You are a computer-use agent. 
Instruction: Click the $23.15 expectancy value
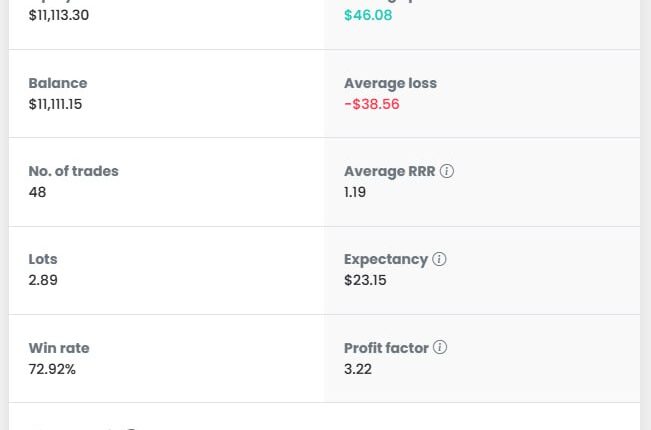point(365,280)
